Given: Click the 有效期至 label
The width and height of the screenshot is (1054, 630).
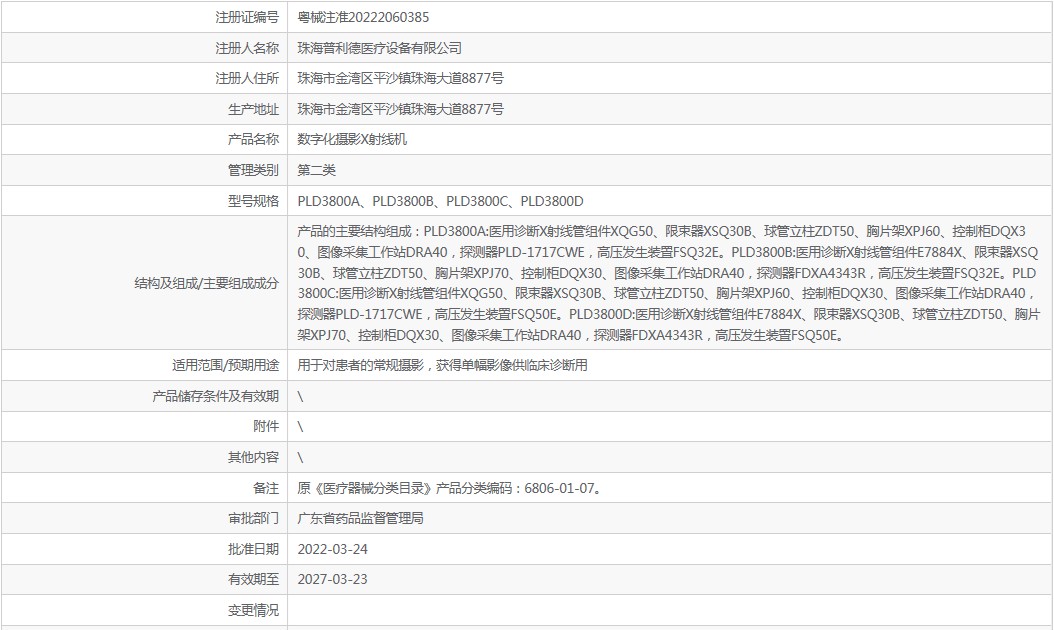Looking at the screenshot, I should click(253, 580).
